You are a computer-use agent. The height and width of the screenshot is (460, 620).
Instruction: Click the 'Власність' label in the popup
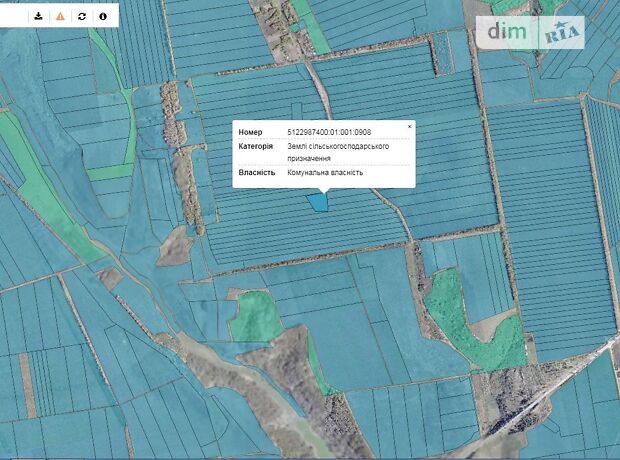[255, 172]
